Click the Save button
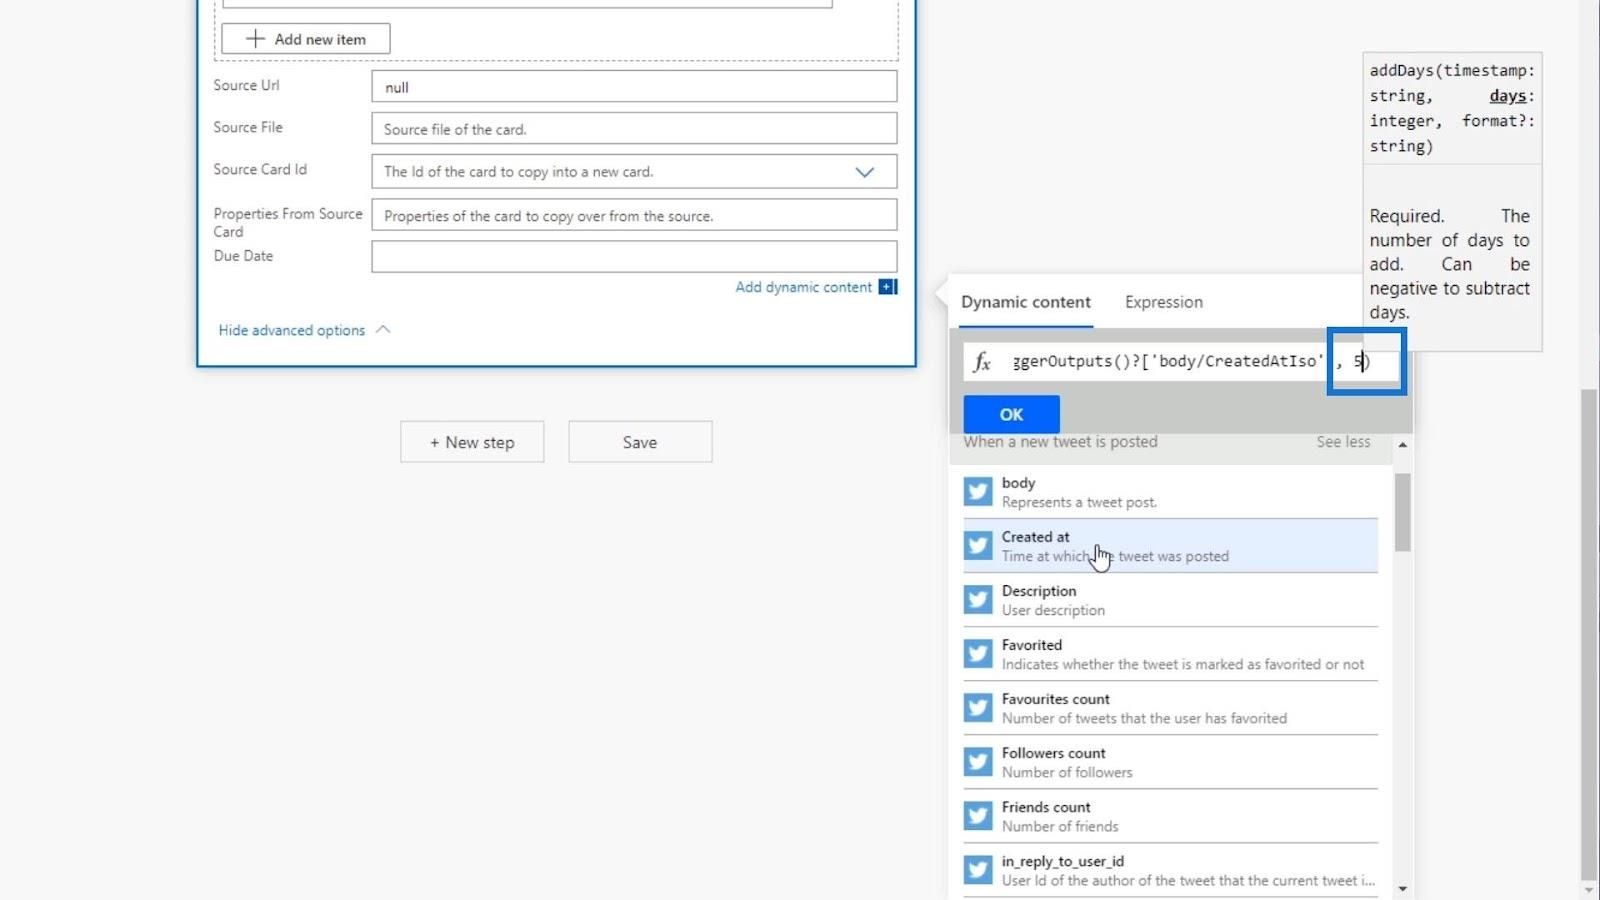 640,442
